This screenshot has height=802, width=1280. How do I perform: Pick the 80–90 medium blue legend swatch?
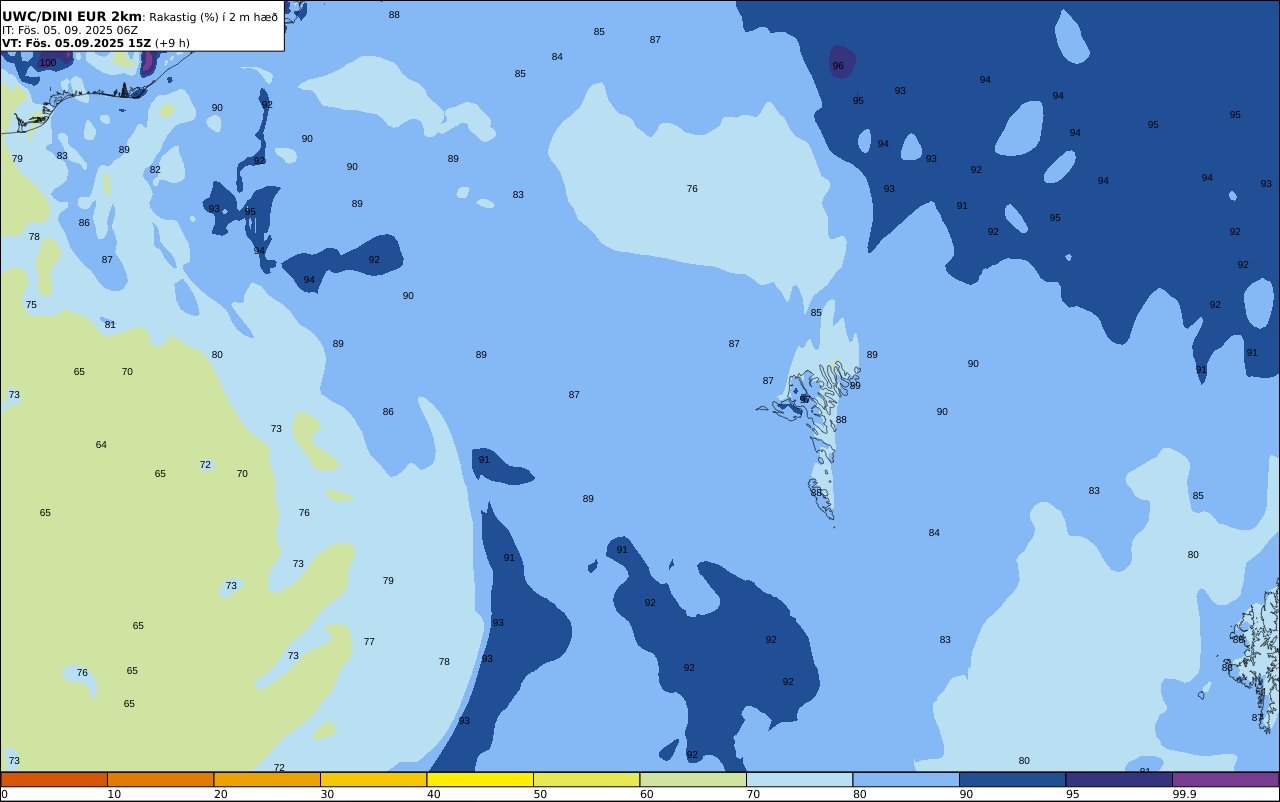click(906, 779)
